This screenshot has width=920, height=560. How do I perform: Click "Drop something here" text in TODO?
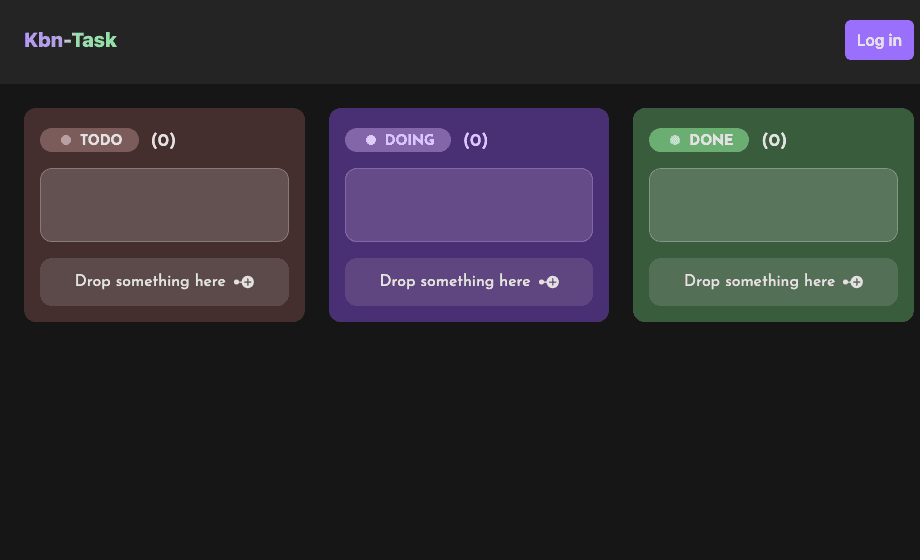pos(150,282)
